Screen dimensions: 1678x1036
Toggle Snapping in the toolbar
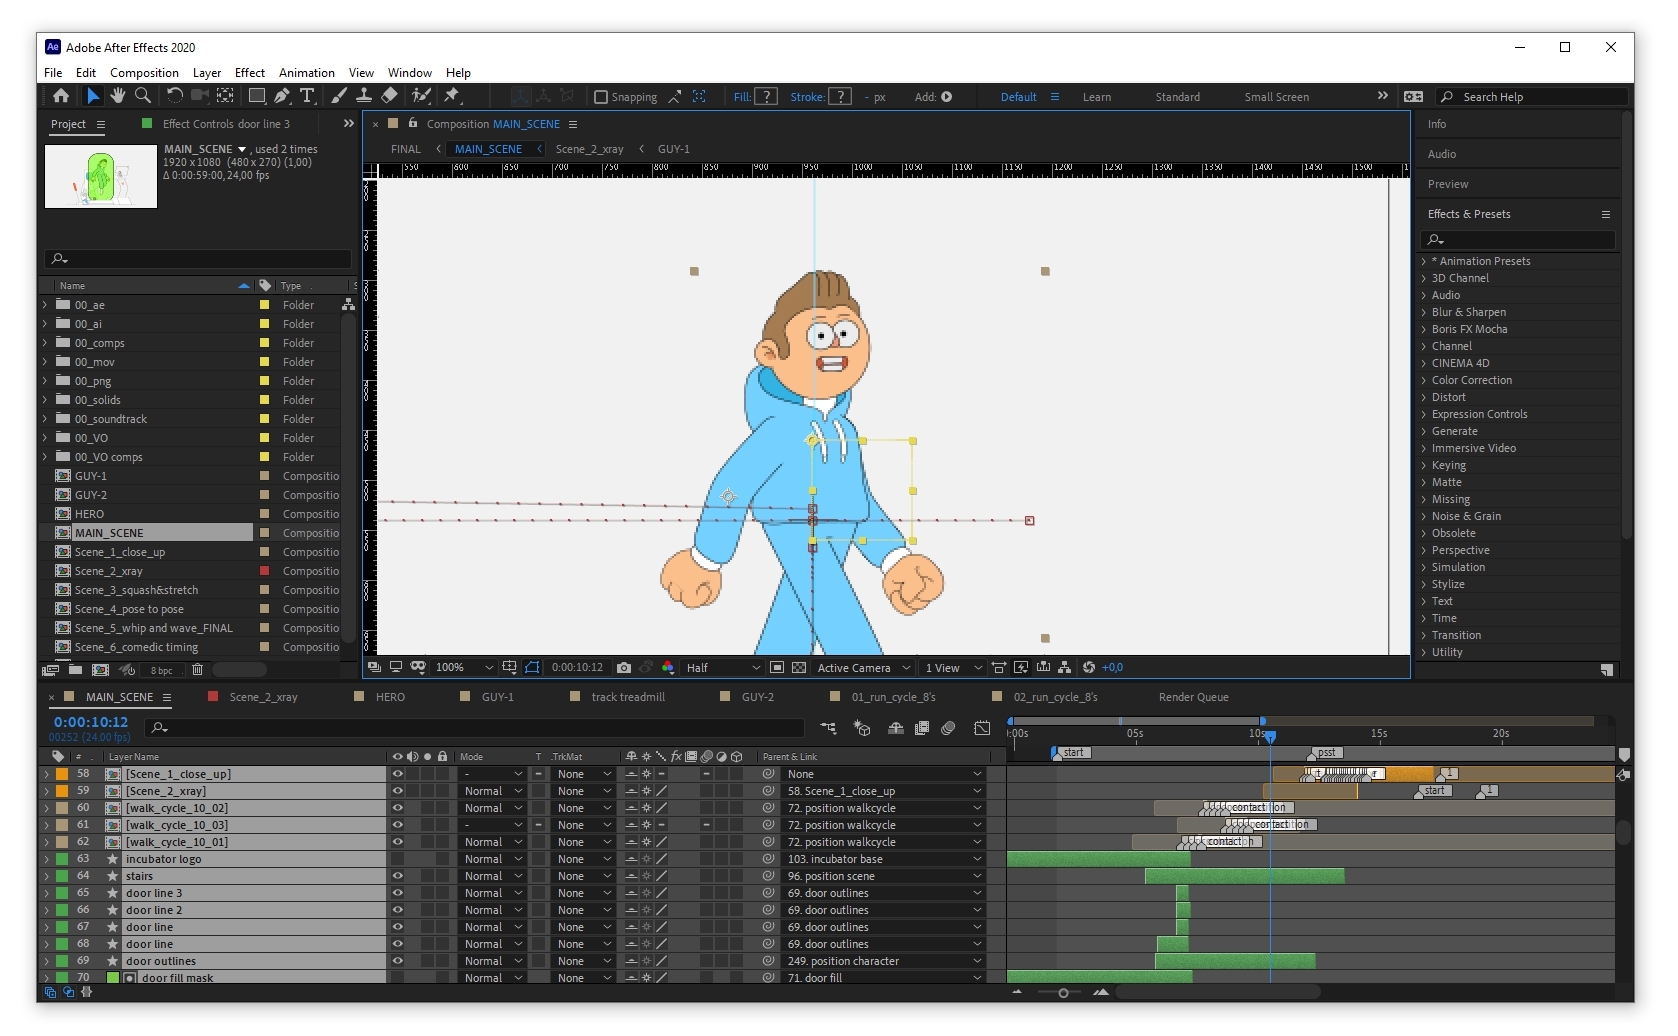pos(601,97)
